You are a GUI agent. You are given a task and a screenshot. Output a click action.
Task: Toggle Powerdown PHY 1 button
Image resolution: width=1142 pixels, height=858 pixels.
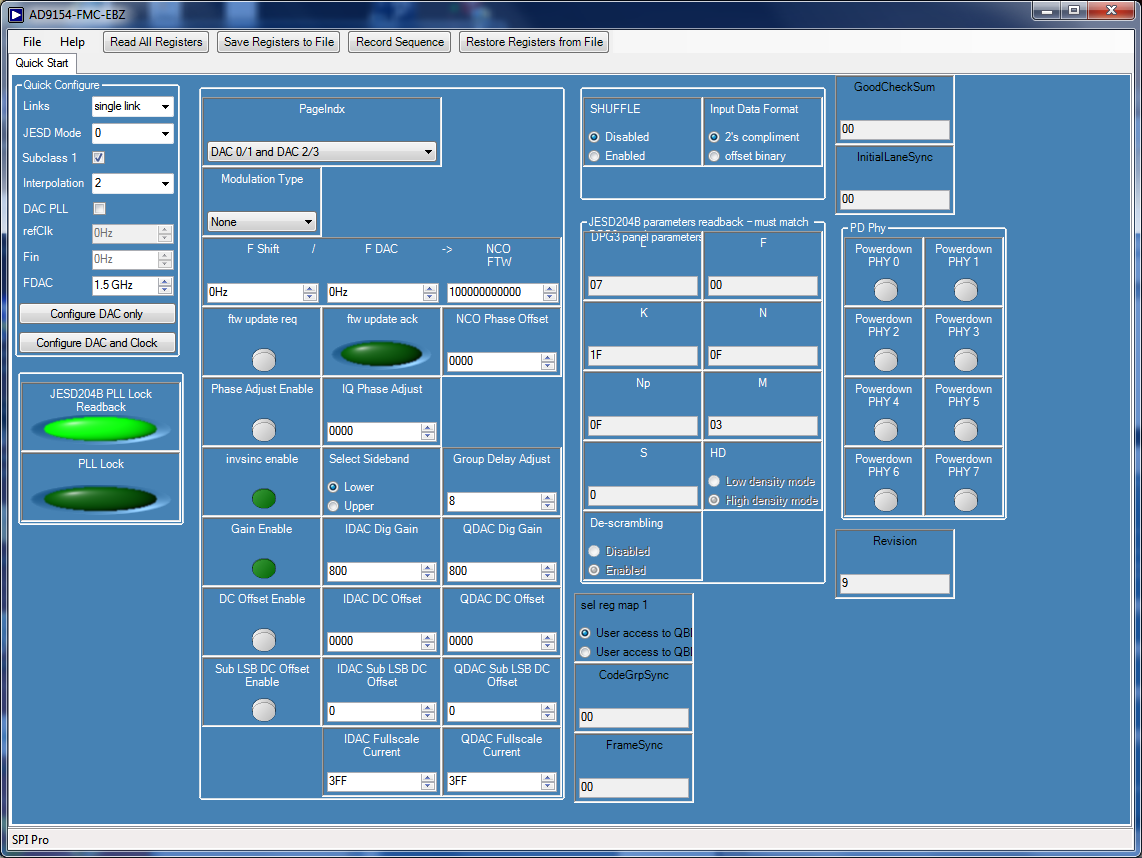pyautogui.click(x=966, y=290)
